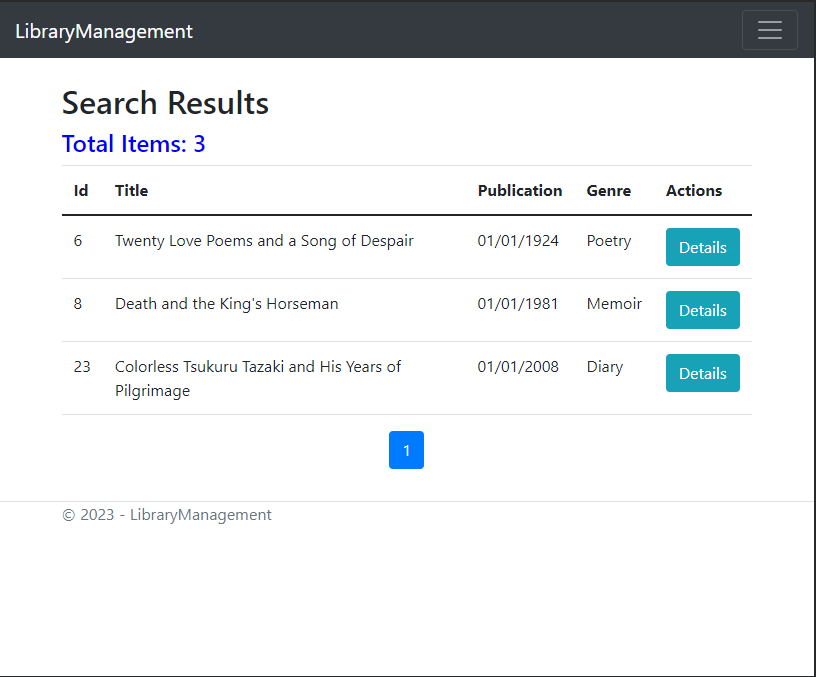Click the Actions column header

pyautogui.click(x=694, y=190)
